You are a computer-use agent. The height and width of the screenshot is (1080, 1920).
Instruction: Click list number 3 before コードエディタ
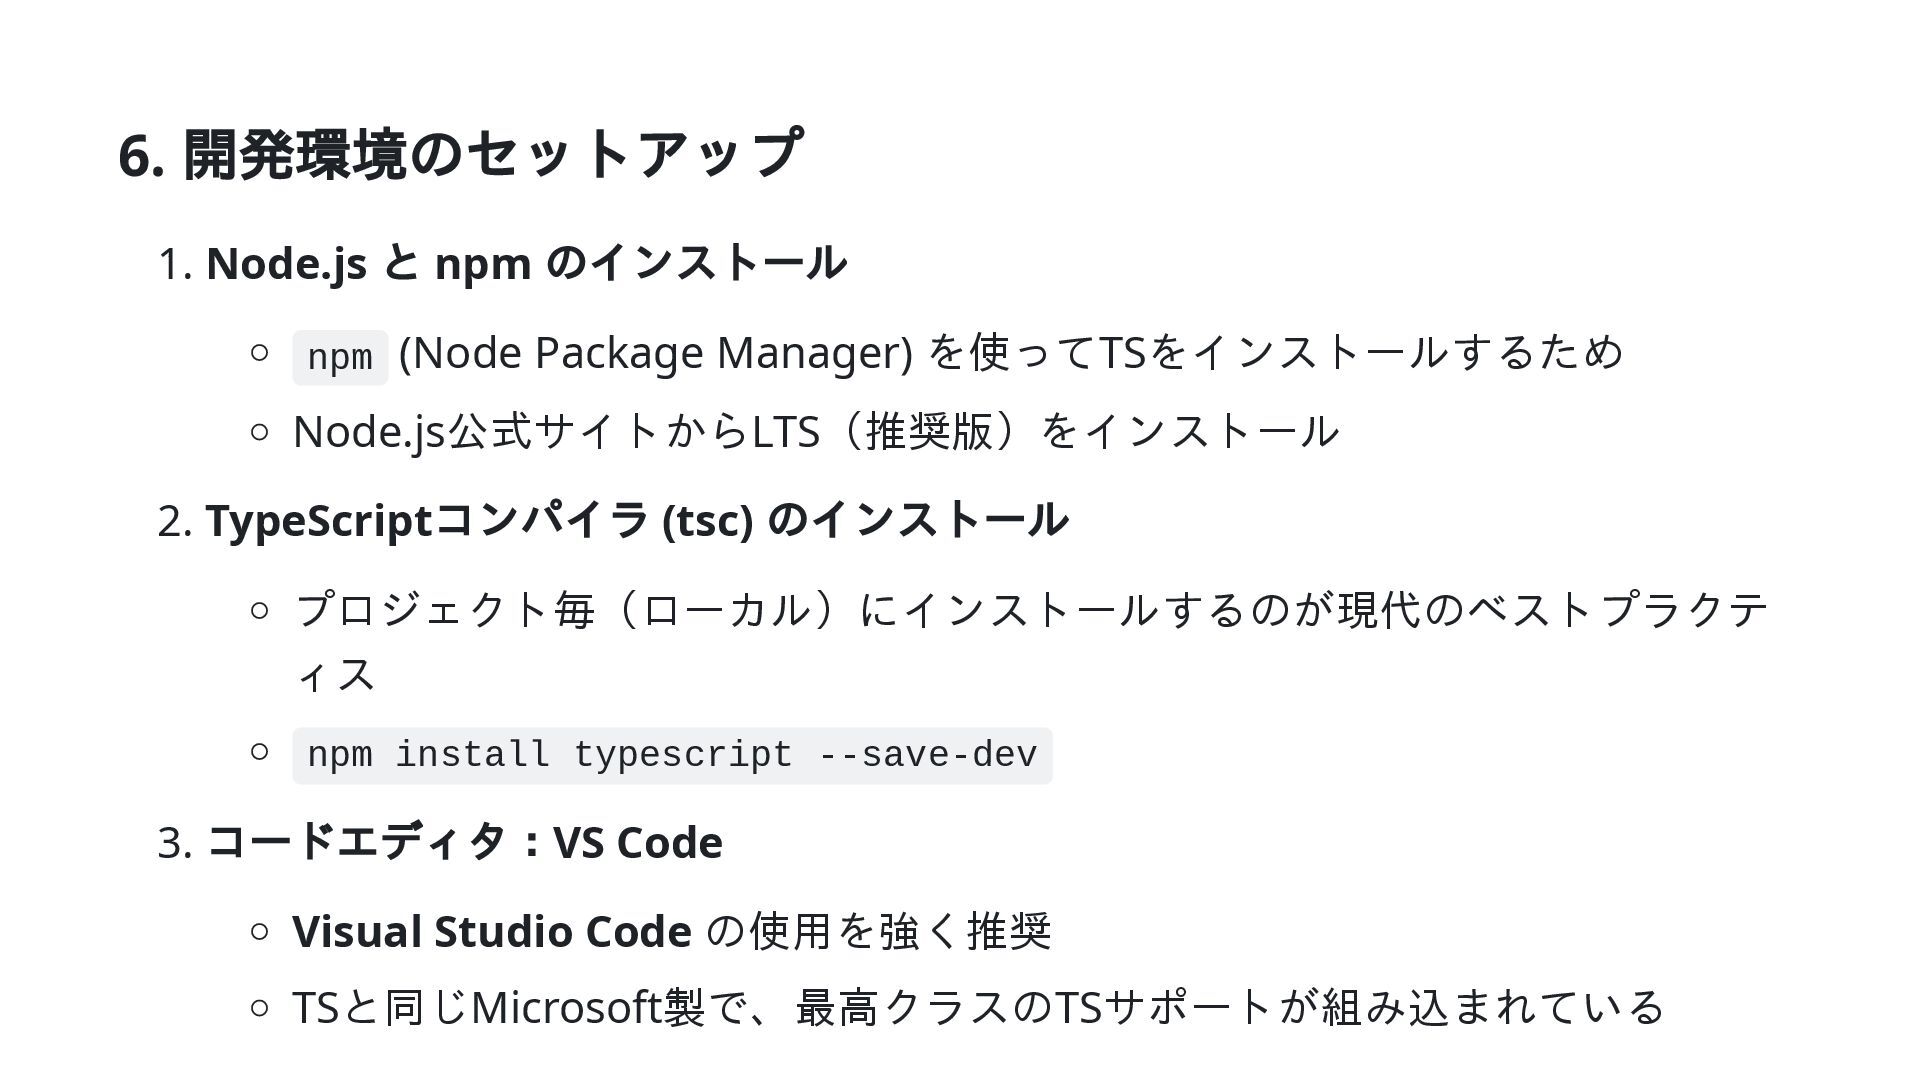pyautogui.click(x=174, y=844)
